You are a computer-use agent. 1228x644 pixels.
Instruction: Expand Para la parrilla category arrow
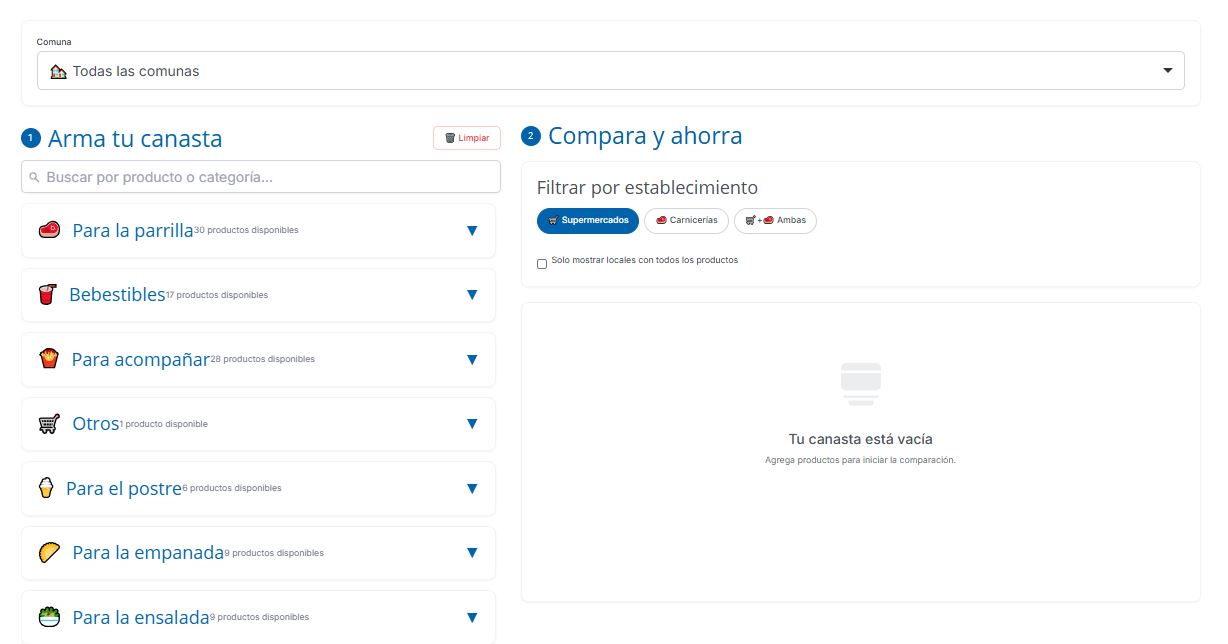[x=472, y=231]
